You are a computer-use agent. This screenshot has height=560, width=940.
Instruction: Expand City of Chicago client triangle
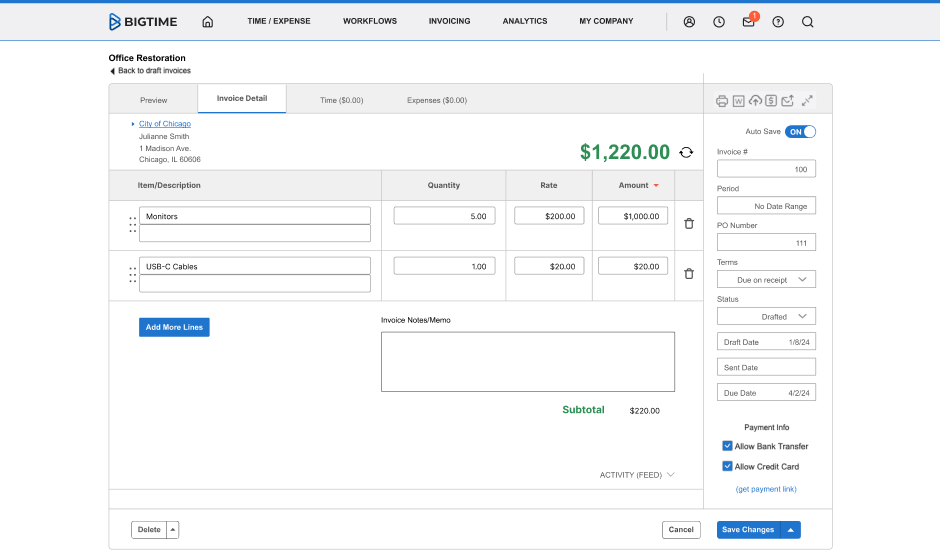click(x=133, y=124)
